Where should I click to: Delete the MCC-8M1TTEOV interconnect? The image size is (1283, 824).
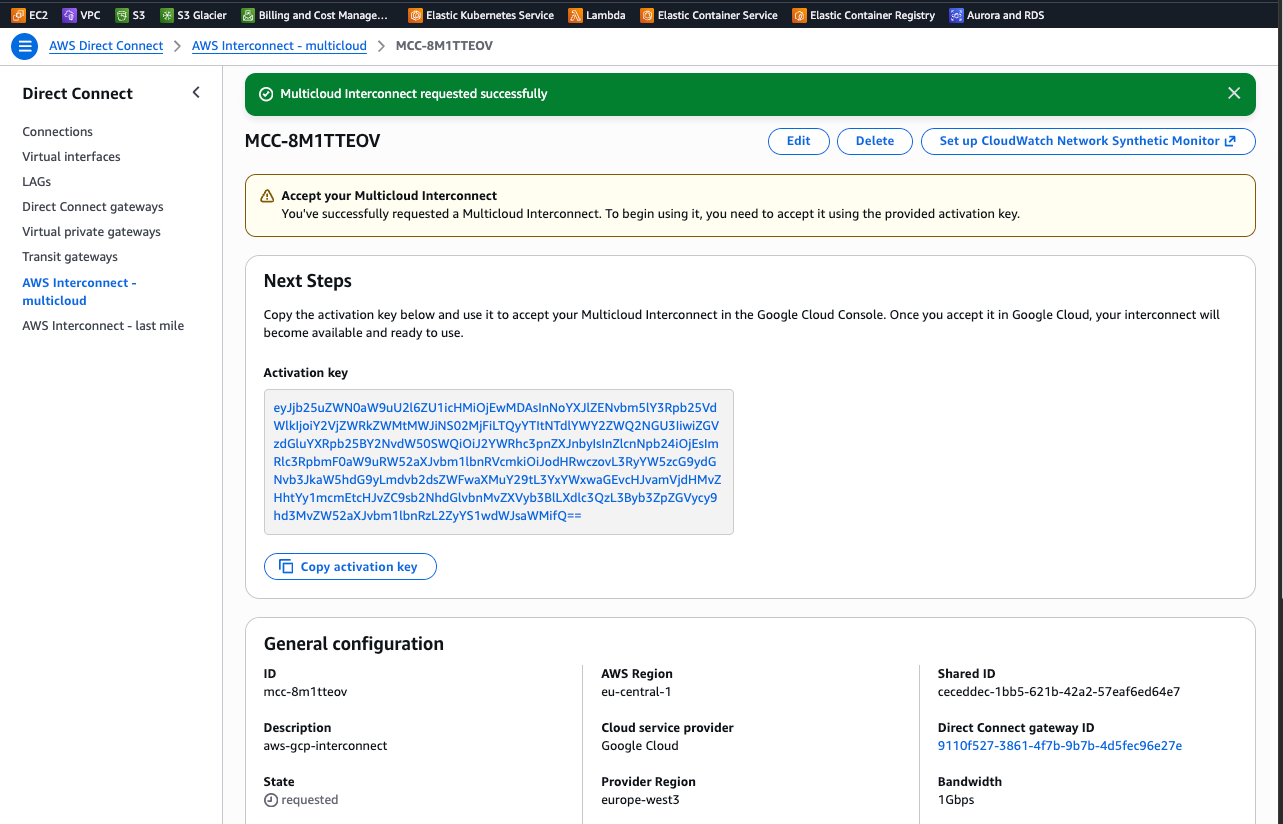874,141
